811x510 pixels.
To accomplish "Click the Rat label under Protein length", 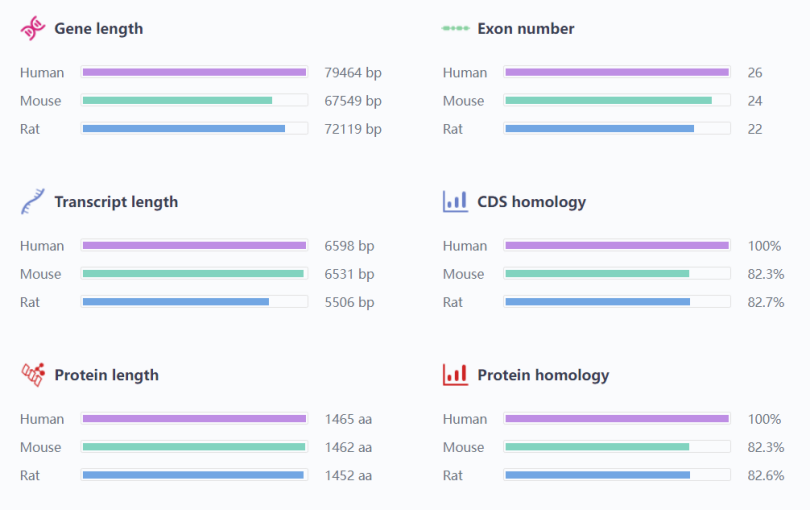I will coord(30,475).
